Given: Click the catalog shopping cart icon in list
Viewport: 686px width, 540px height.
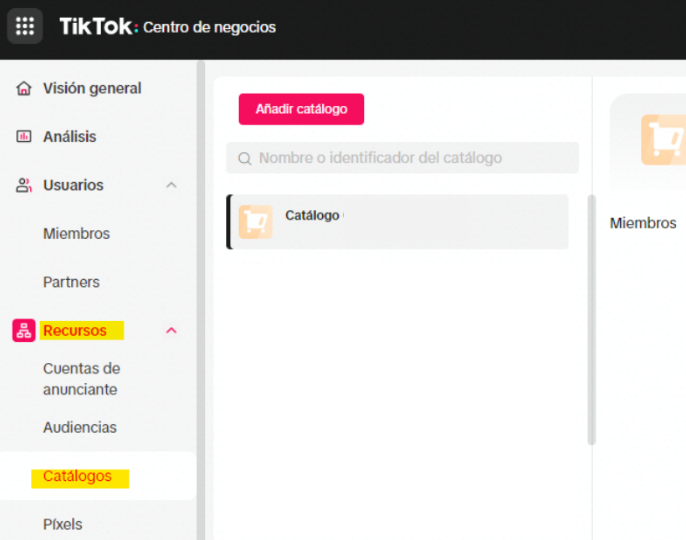Looking at the screenshot, I should 256,222.
